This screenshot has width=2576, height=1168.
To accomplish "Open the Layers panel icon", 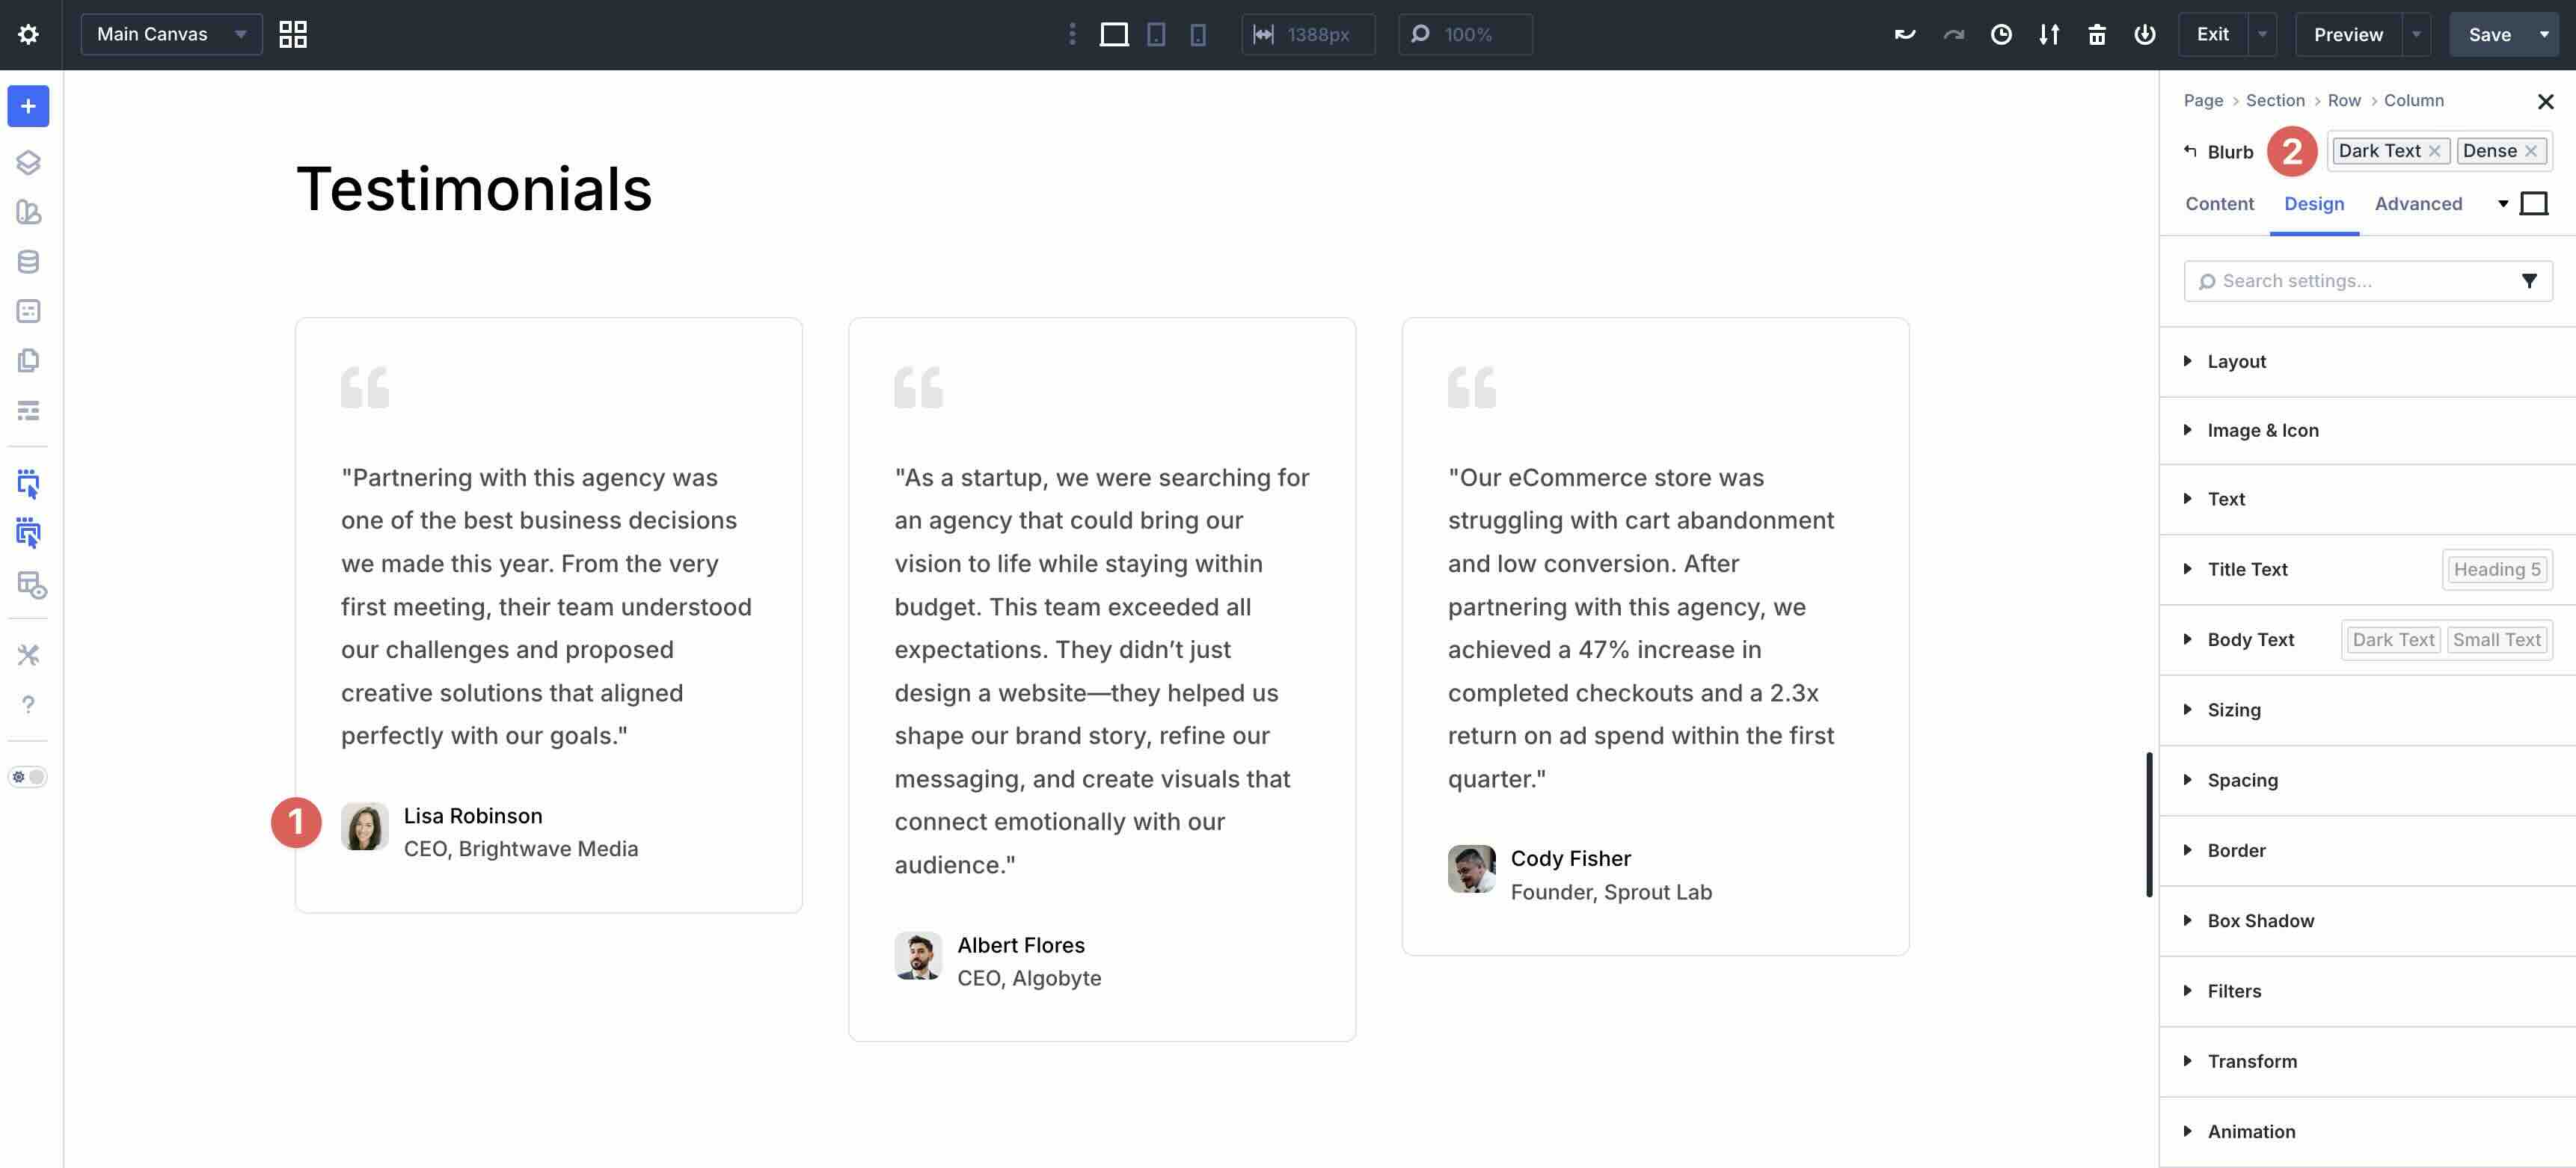I will (28, 162).
